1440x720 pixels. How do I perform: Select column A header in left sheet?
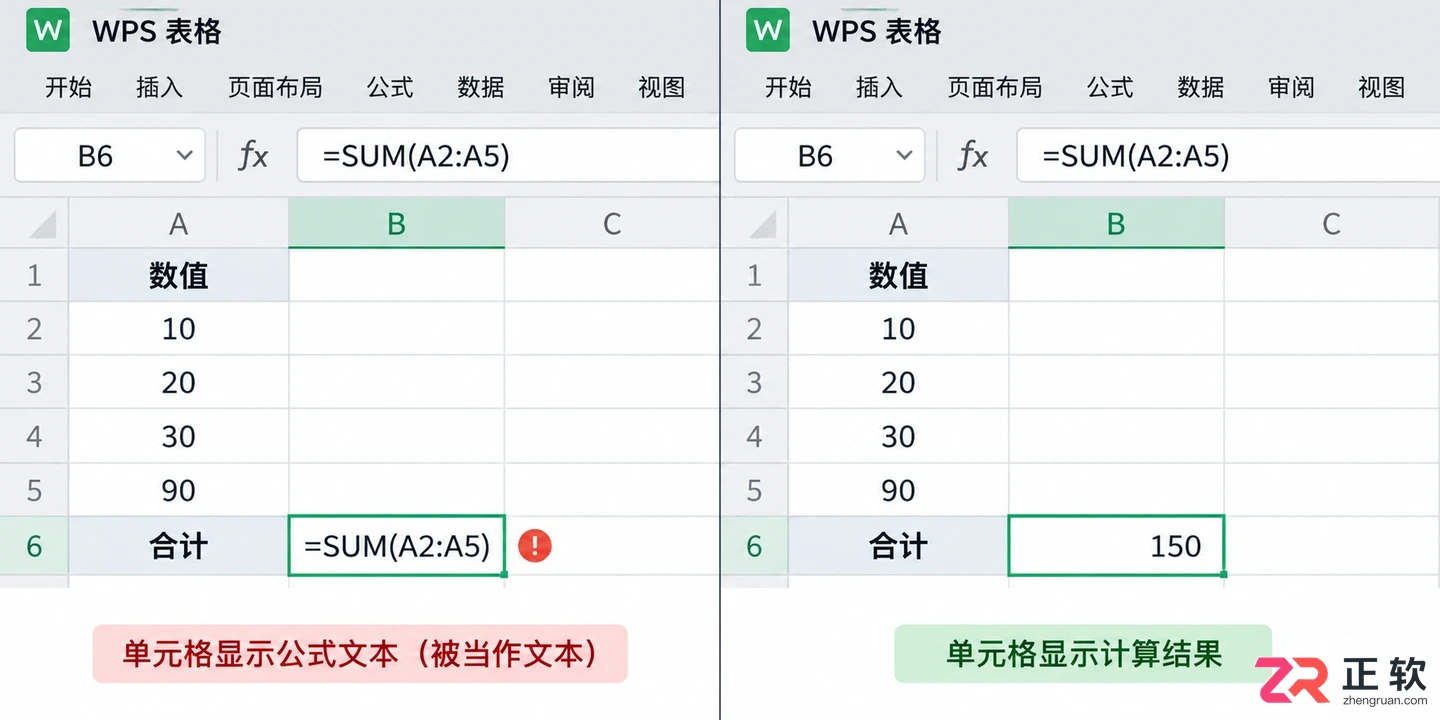point(179,224)
